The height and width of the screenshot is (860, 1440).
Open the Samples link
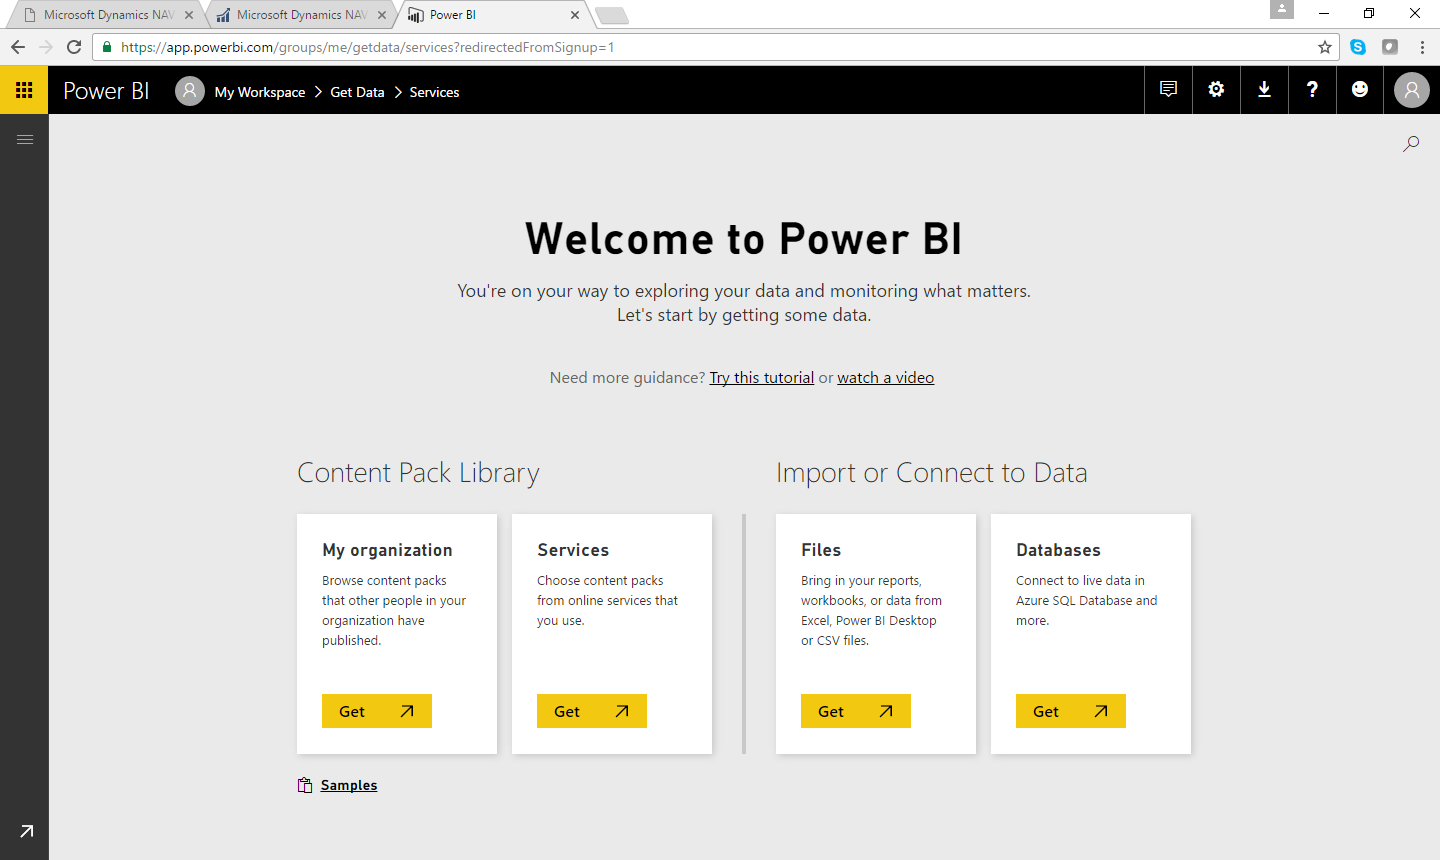point(348,785)
